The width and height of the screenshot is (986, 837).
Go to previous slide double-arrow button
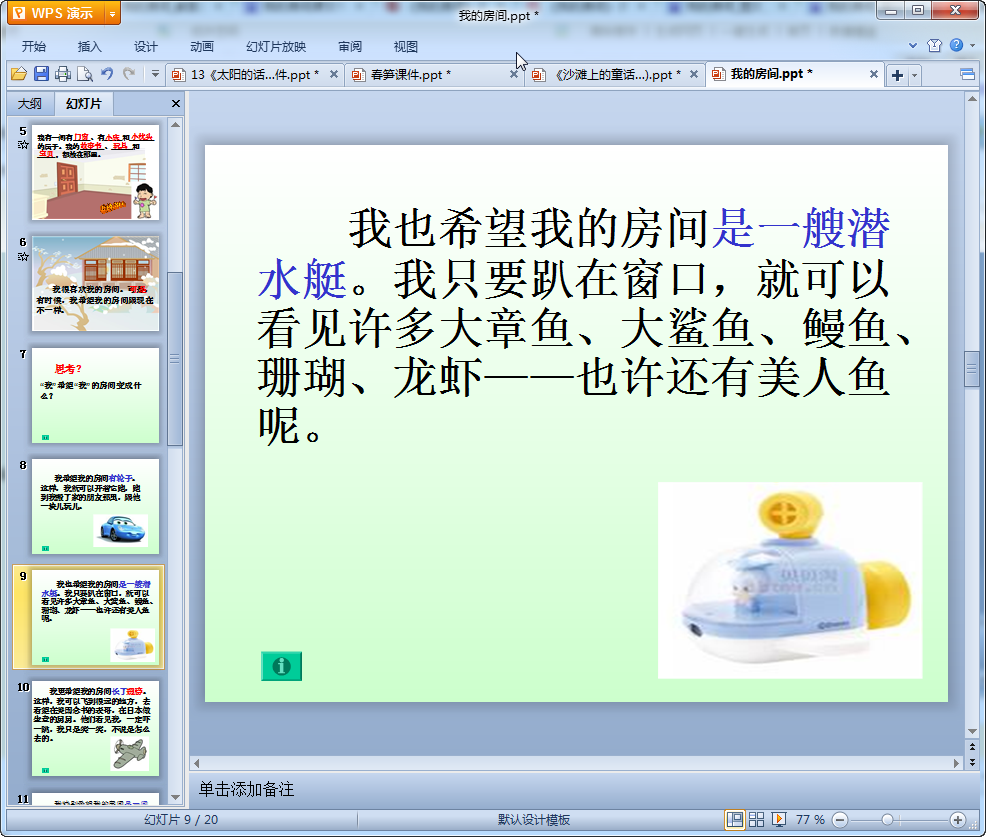tap(972, 747)
